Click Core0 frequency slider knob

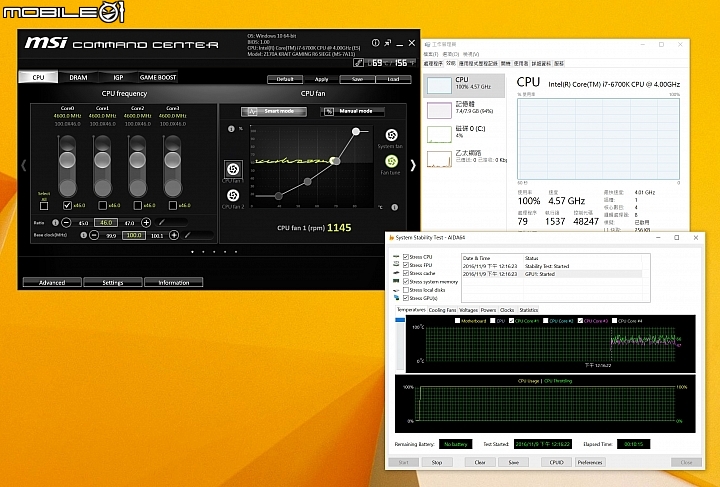(68, 160)
